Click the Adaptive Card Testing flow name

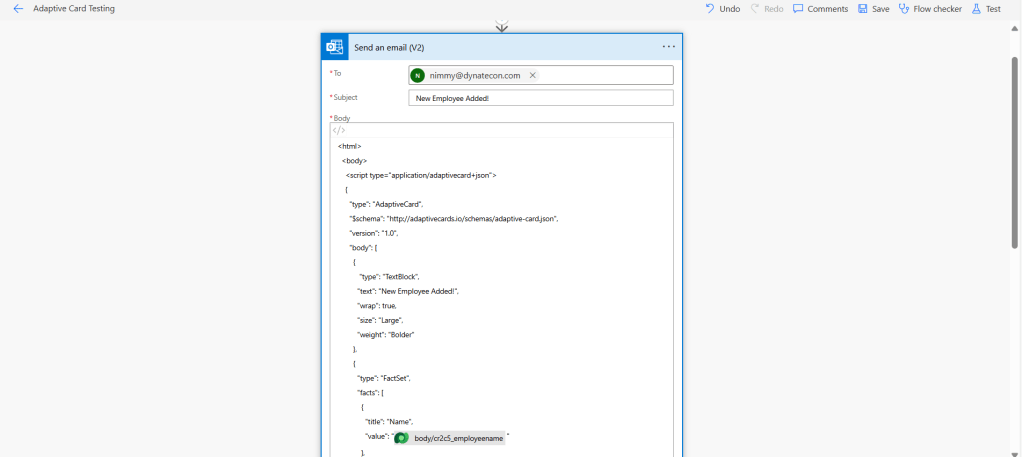pos(74,8)
